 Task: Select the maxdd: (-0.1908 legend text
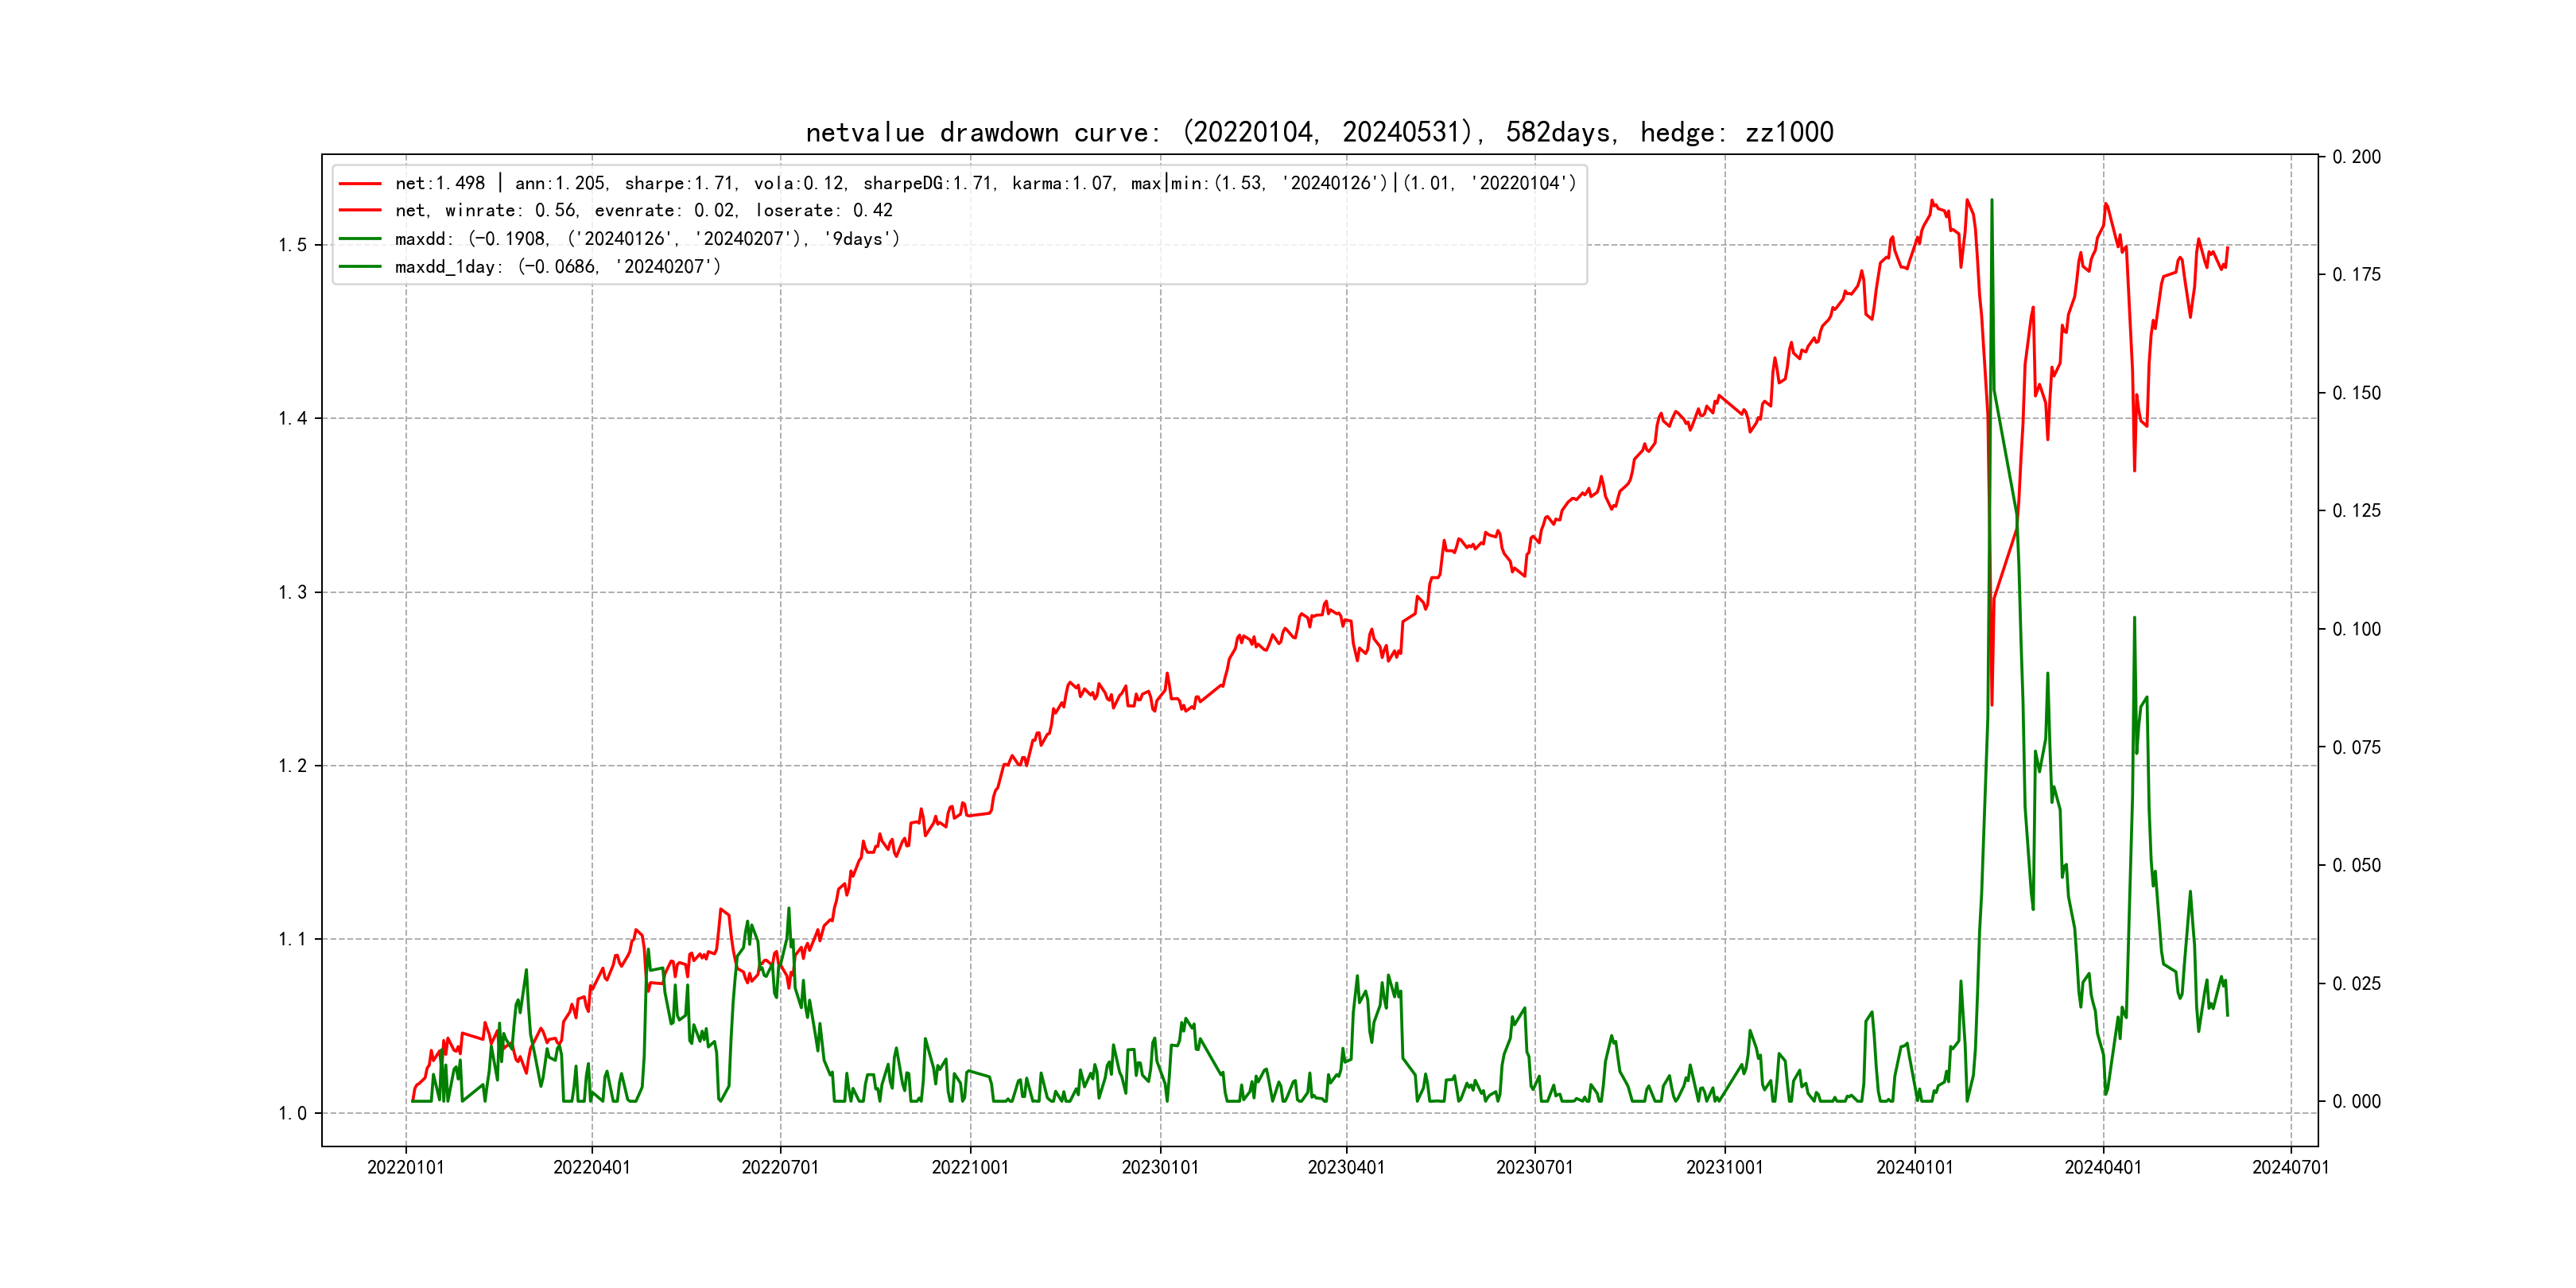coord(647,239)
